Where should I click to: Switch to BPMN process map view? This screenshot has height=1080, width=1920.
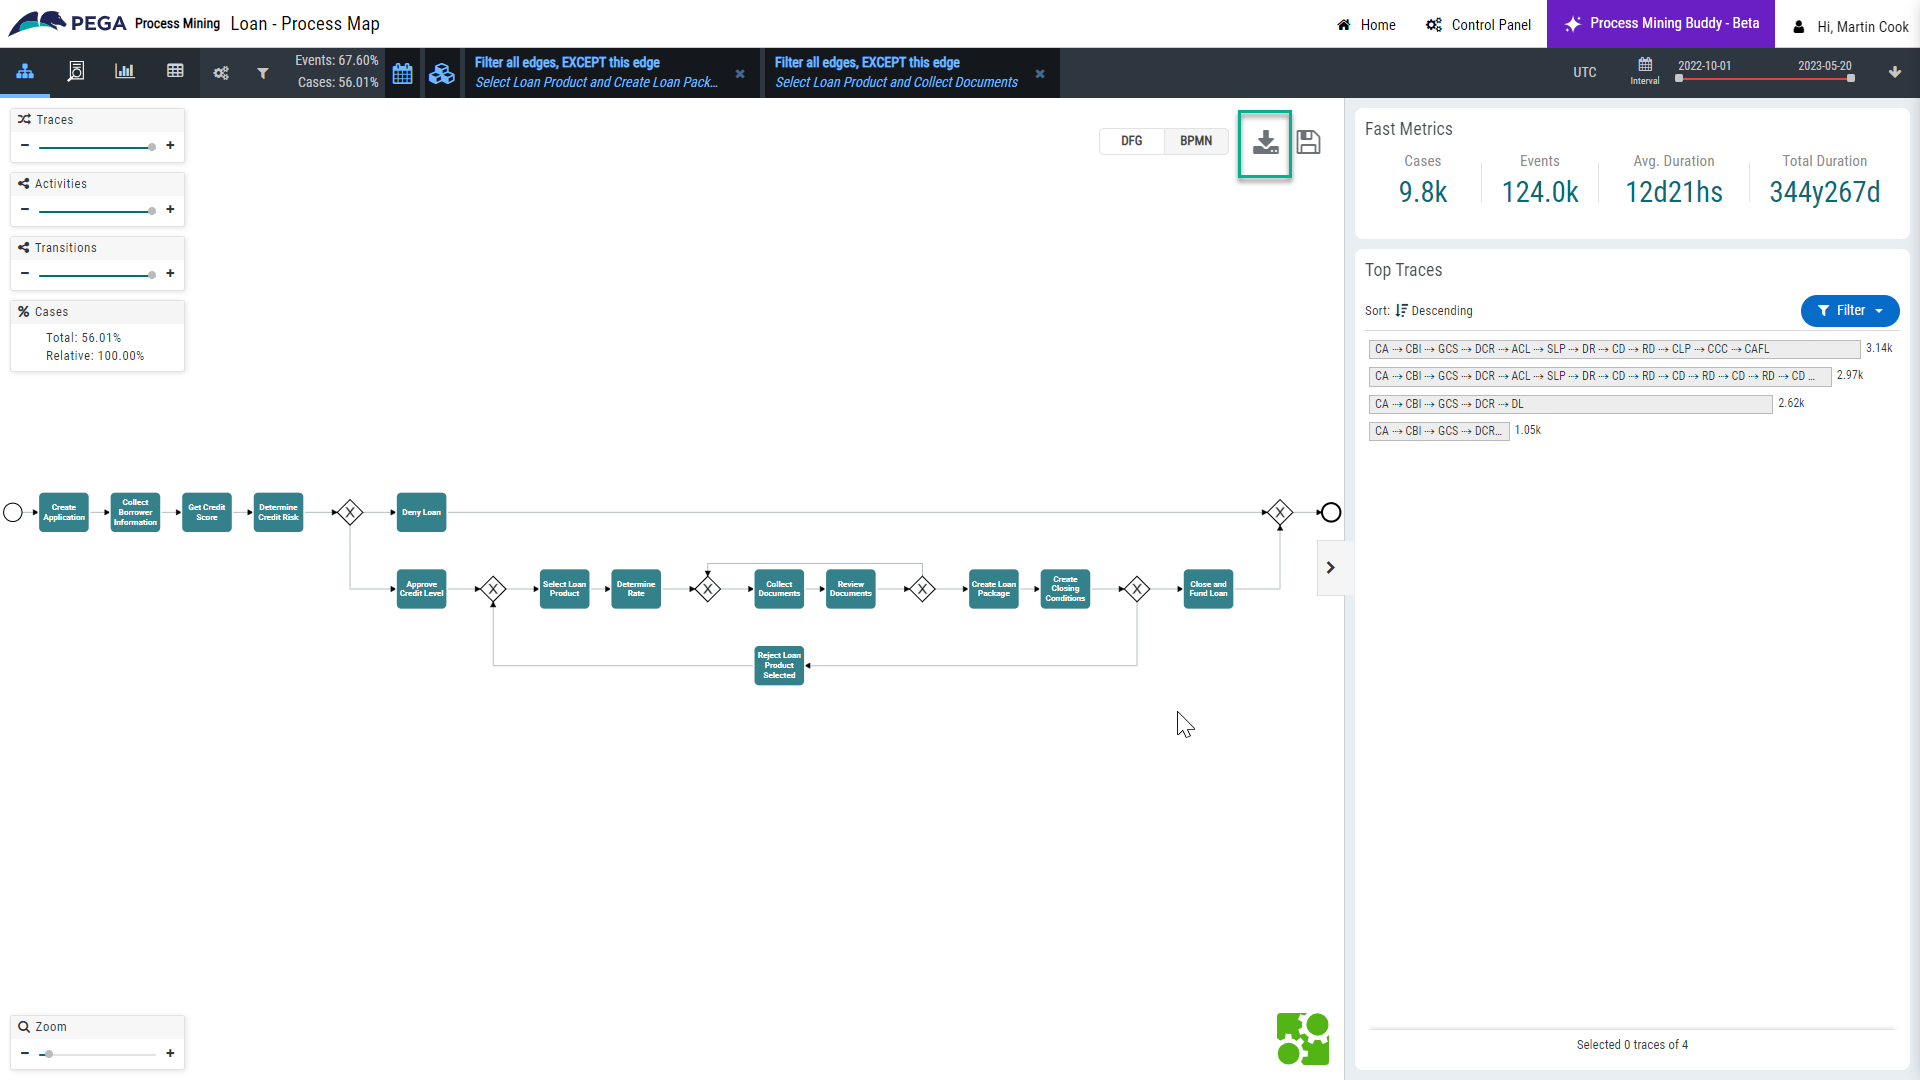click(x=1195, y=140)
